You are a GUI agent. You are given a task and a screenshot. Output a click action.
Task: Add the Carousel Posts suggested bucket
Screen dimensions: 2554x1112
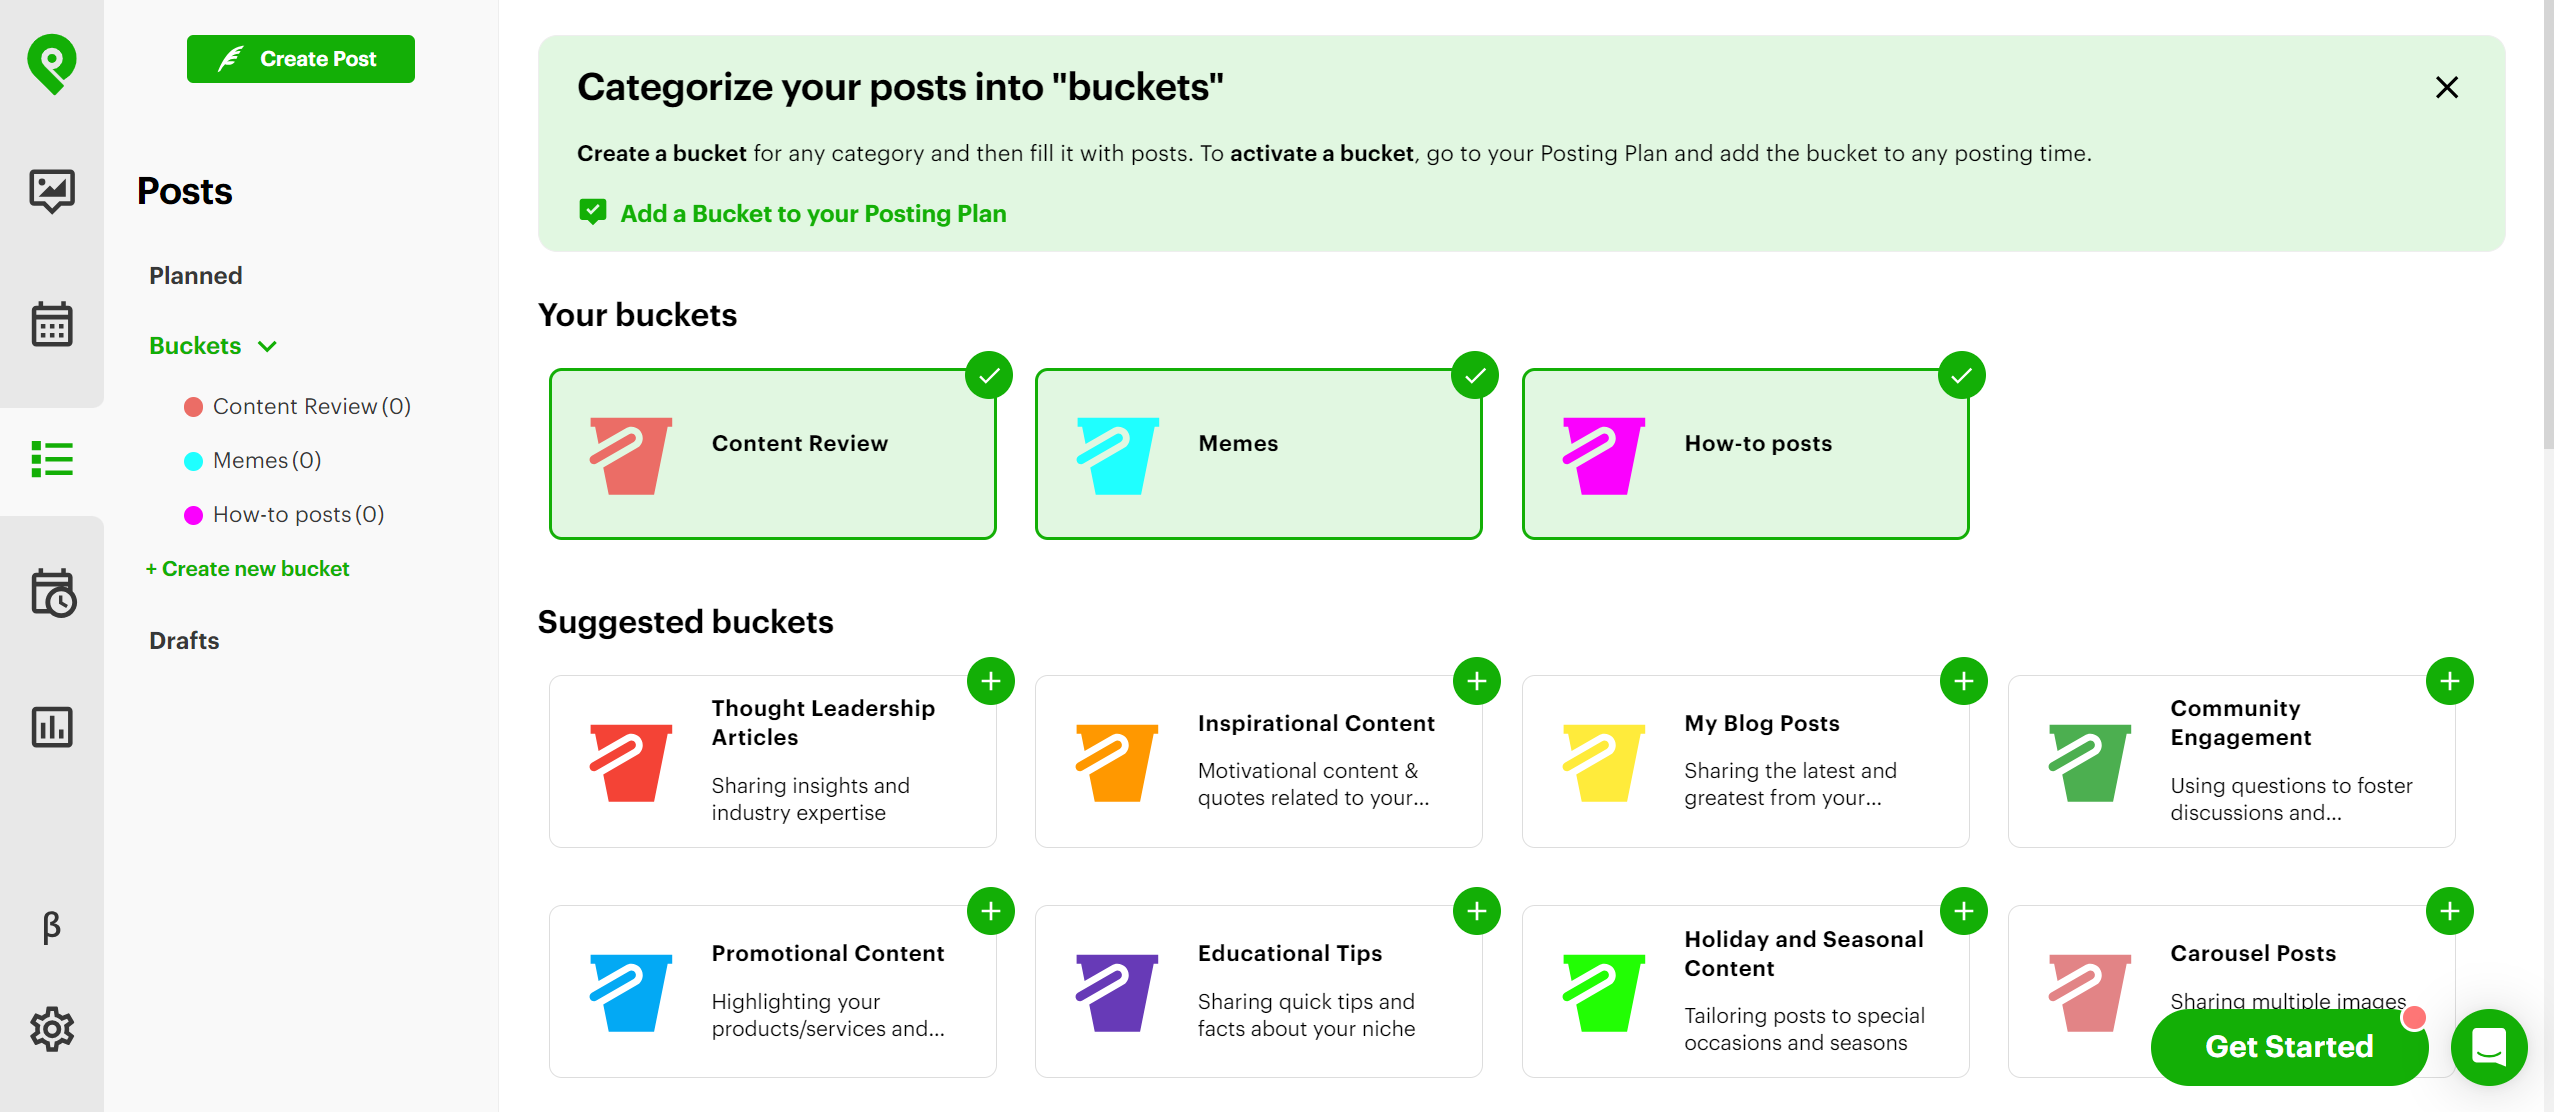pyautogui.click(x=2449, y=911)
